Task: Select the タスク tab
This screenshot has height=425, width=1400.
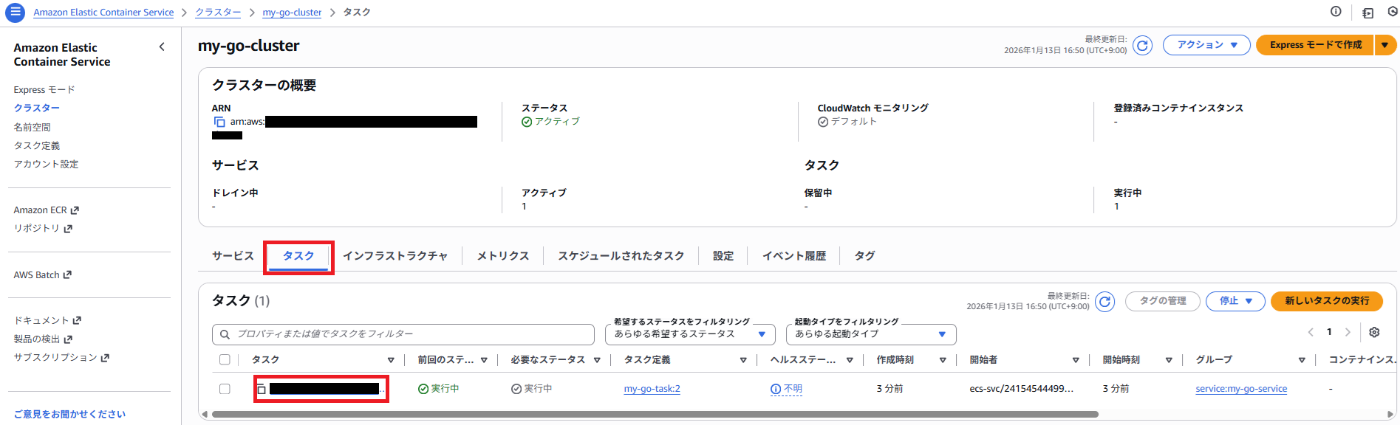Action: point(299,256)
